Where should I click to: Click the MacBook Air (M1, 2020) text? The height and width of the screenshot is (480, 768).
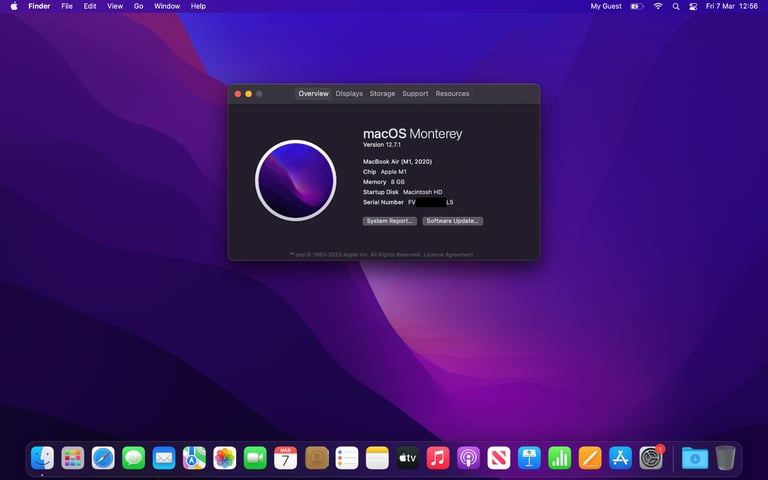pyautogui.click(x=397, y=162)
